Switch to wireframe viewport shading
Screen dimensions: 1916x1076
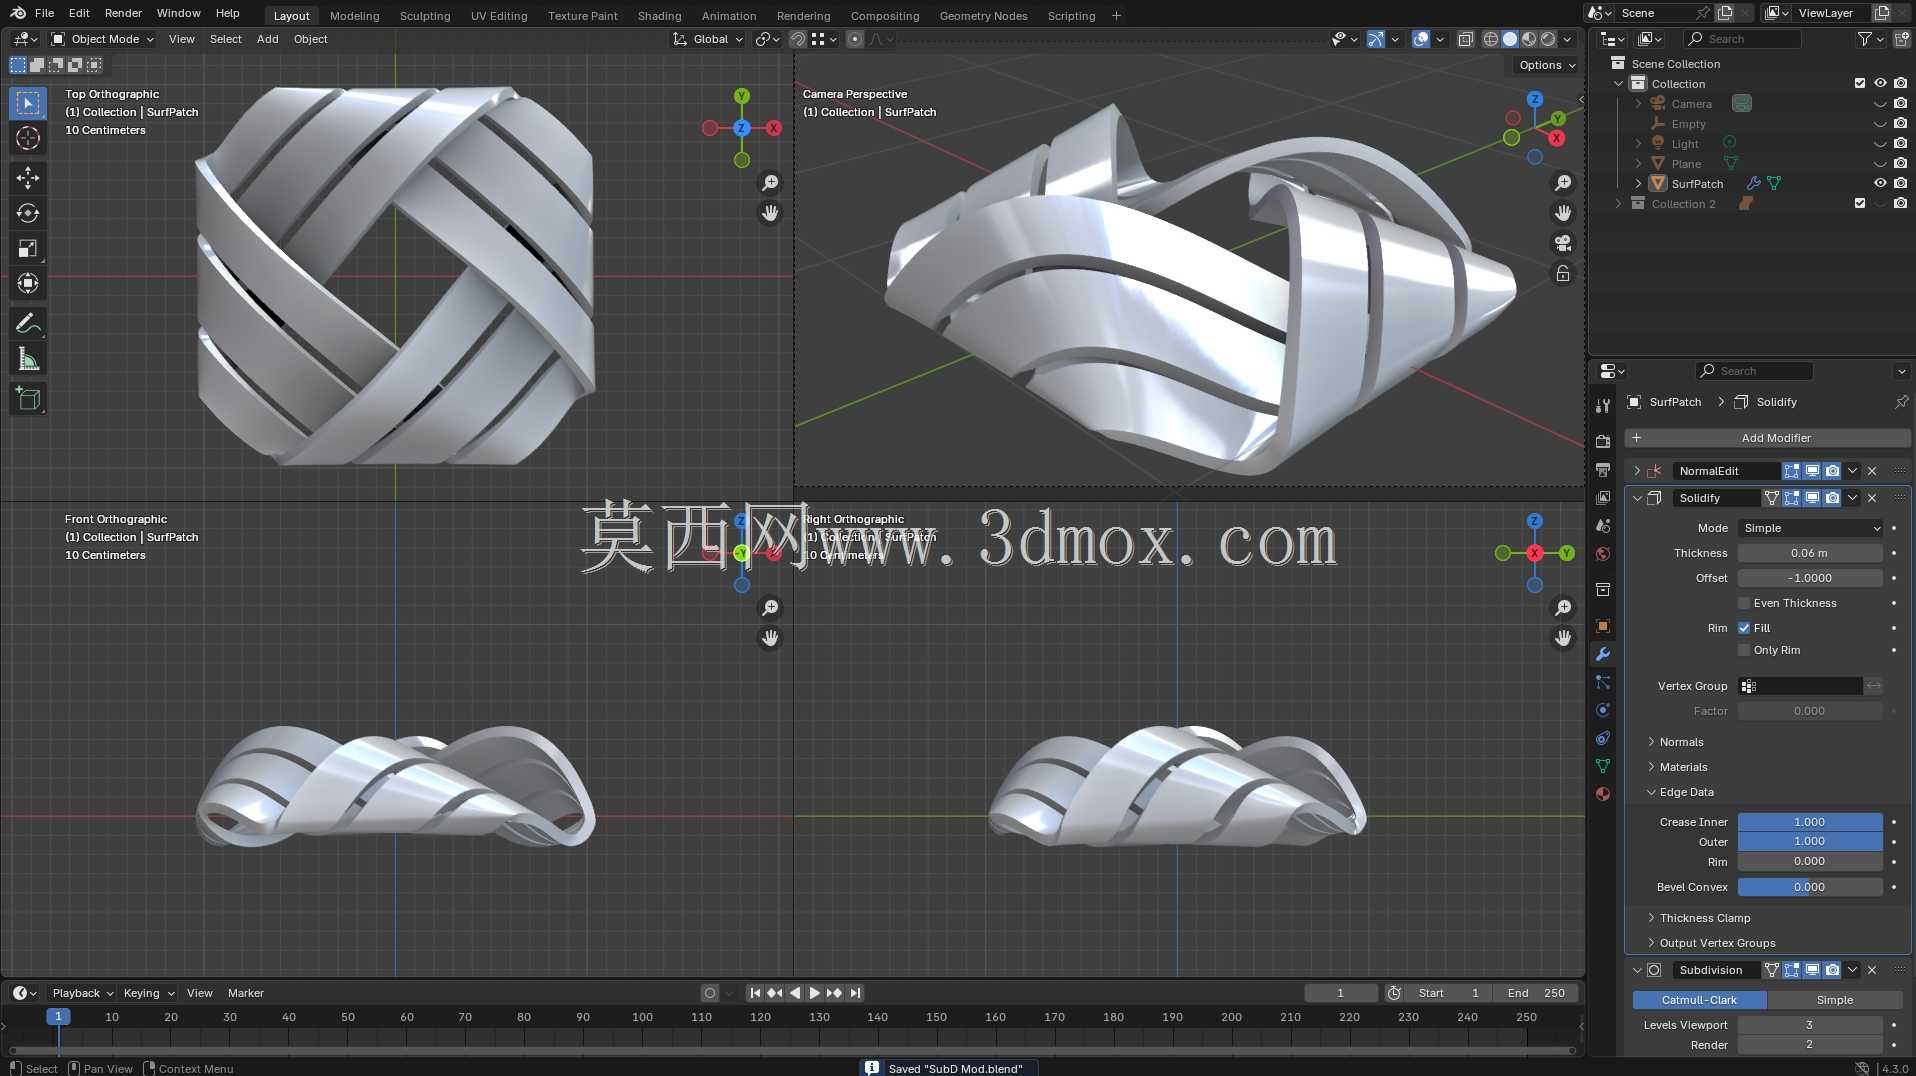[x=1490, y=39]
